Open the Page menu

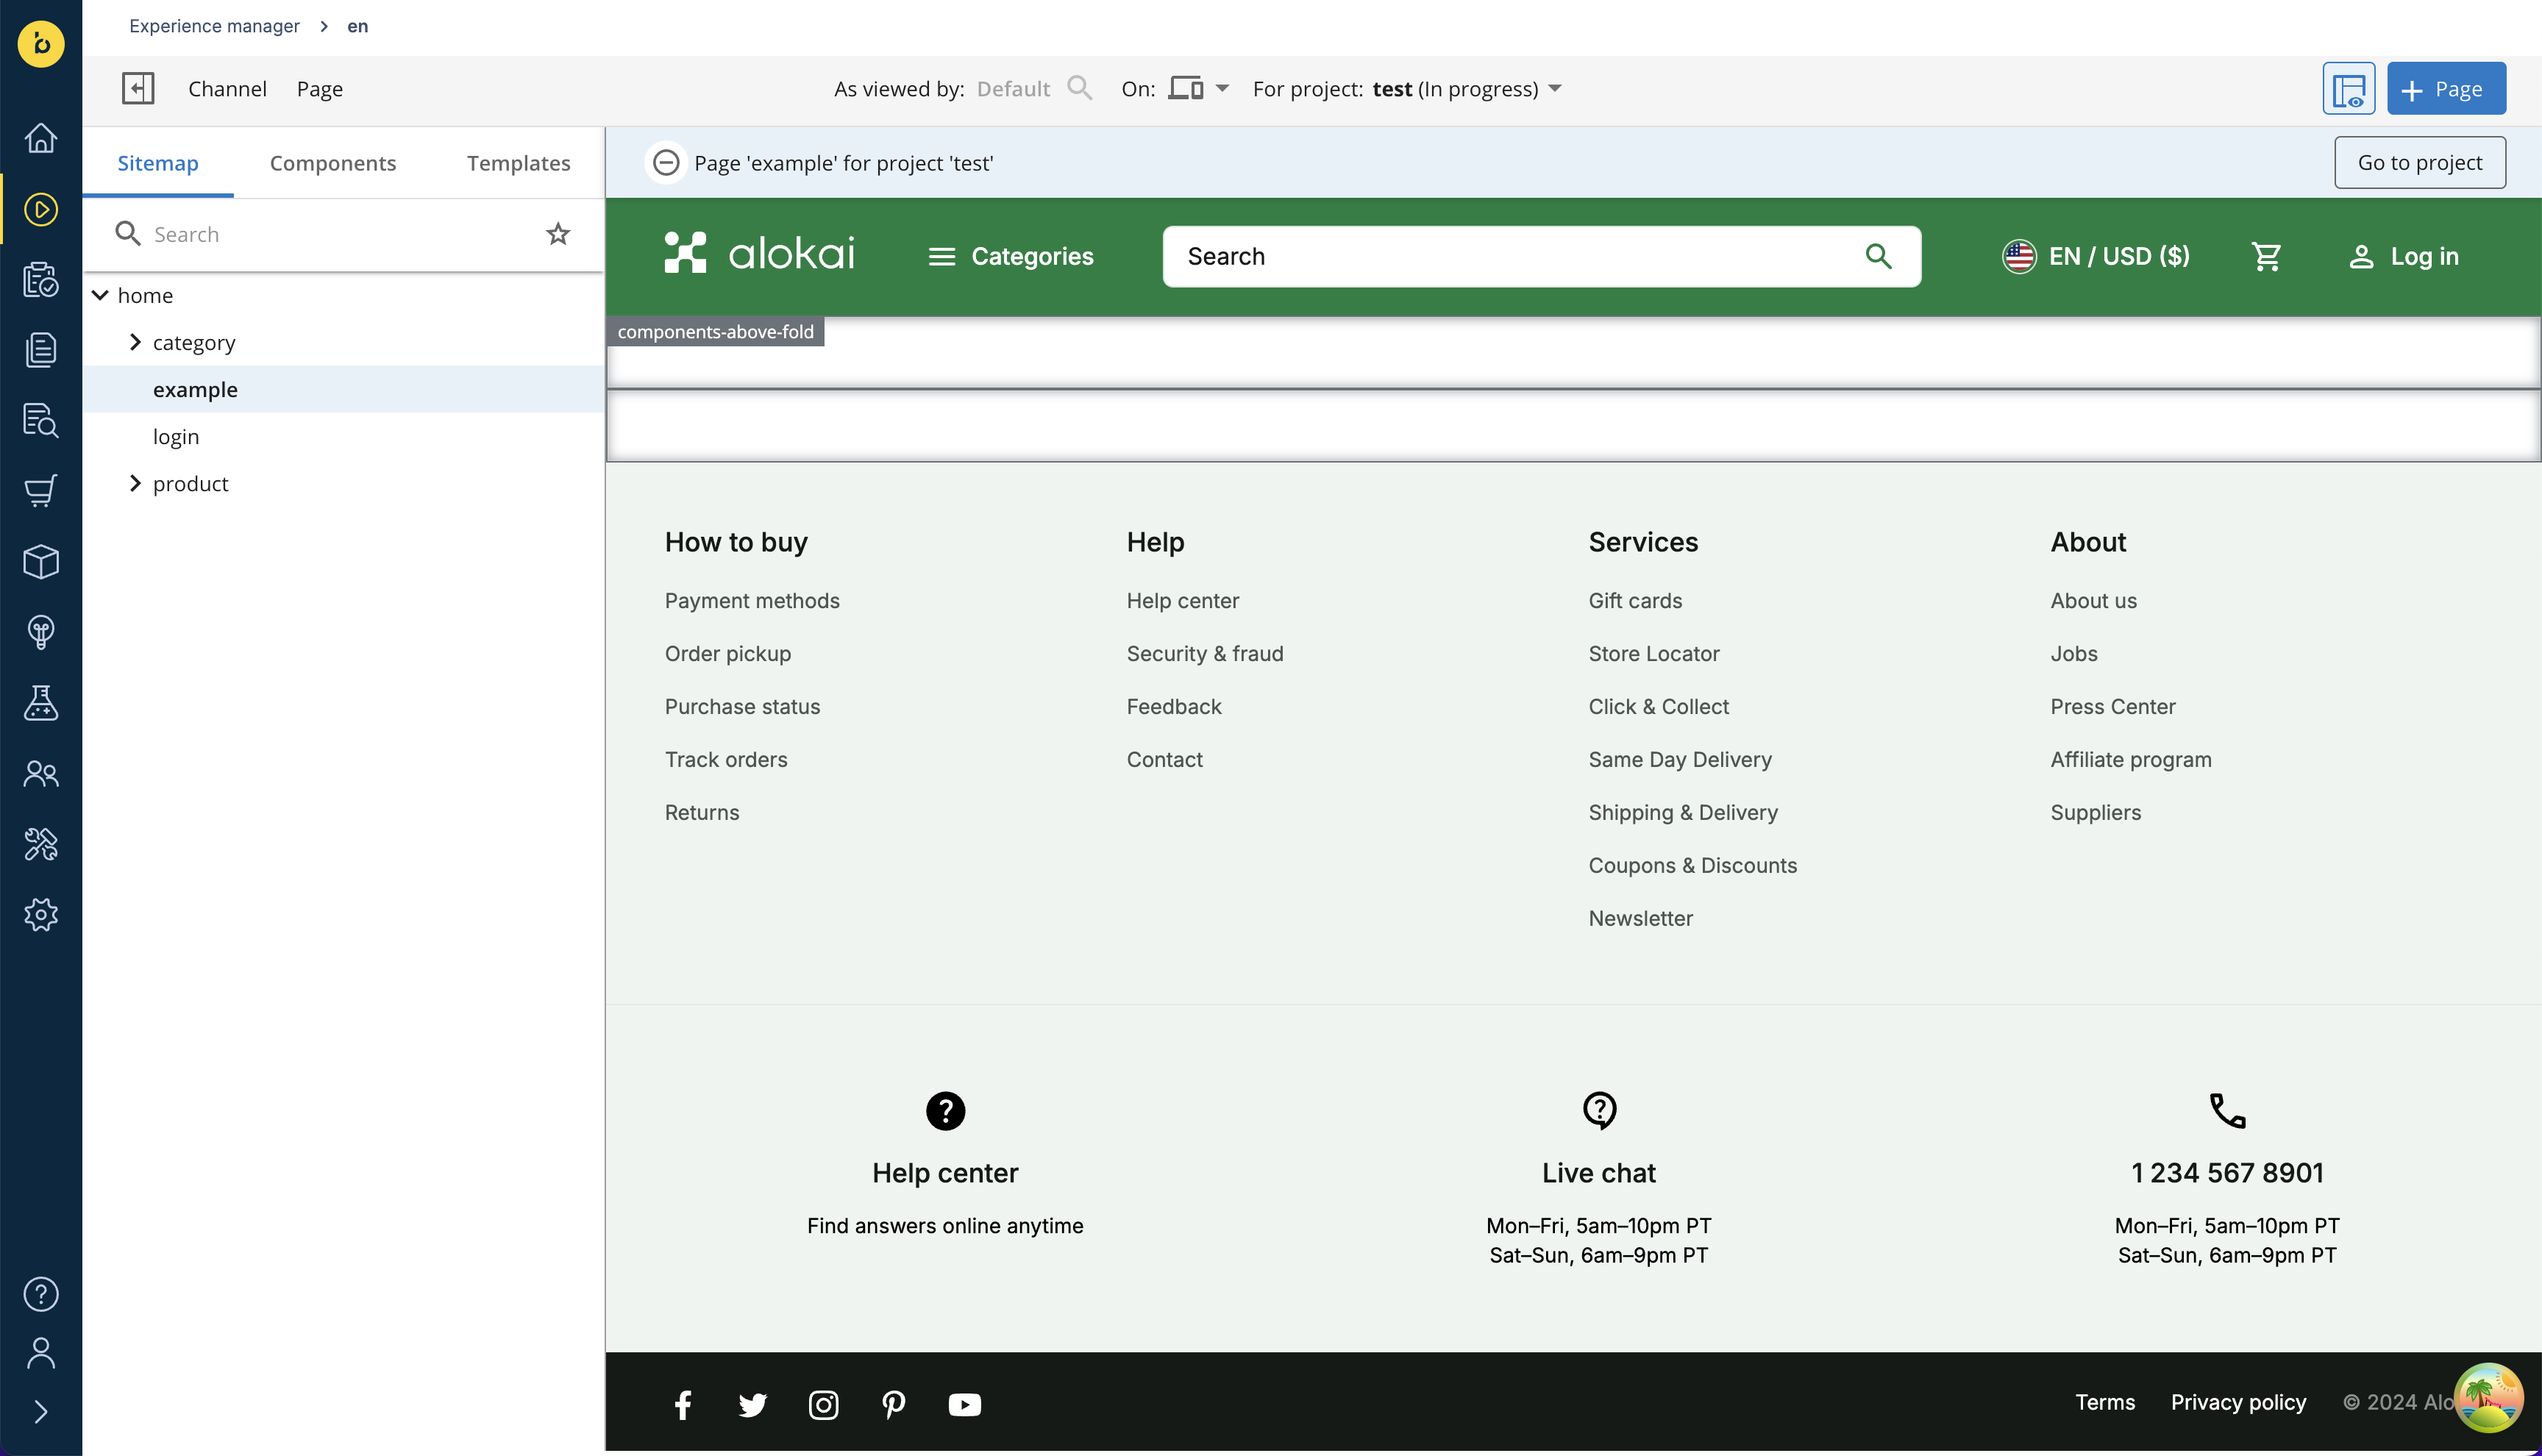pyautogui.click(x=320, y=88)
